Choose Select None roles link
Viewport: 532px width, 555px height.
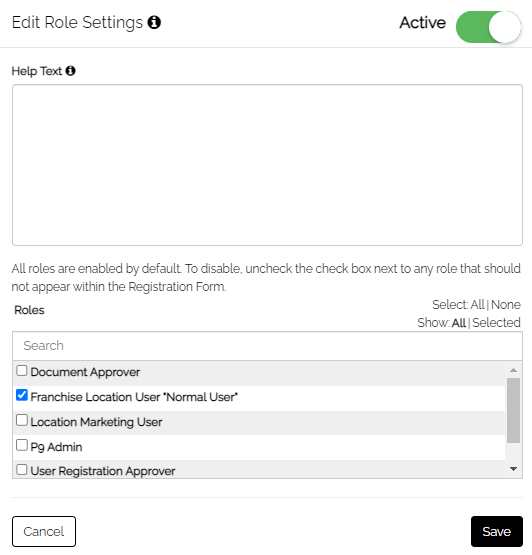505,305
